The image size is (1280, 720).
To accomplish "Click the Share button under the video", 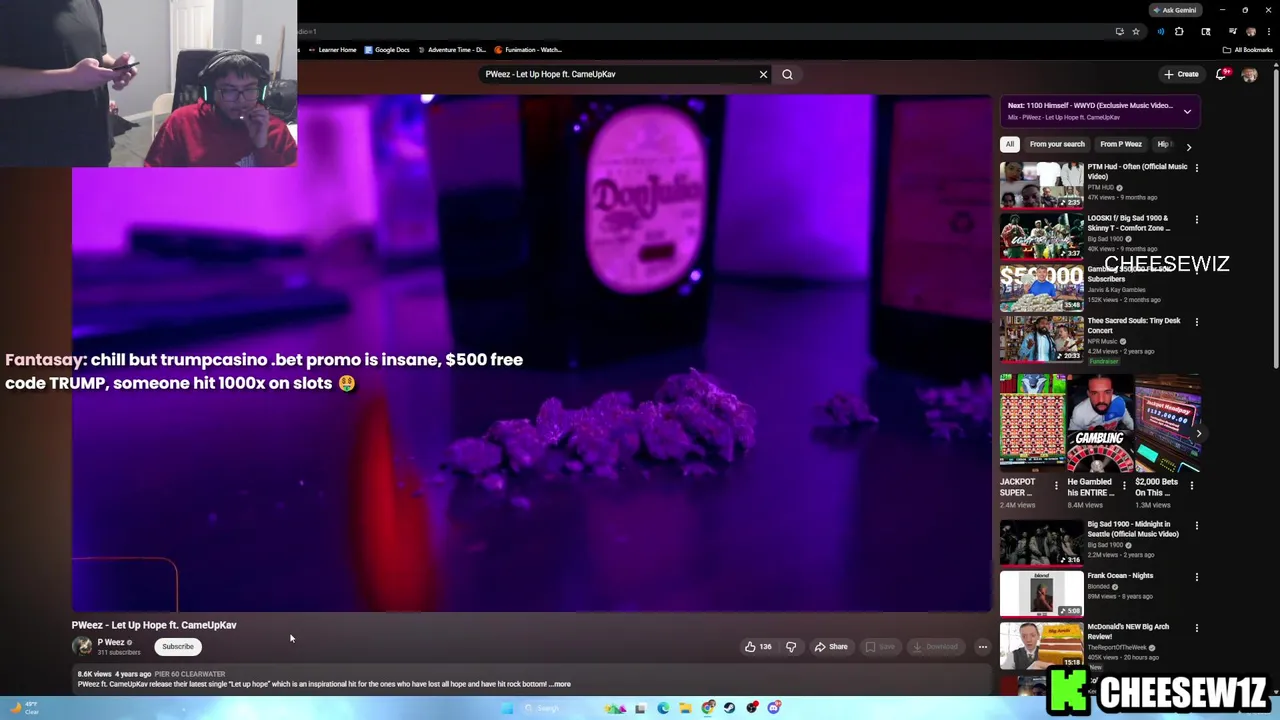I will (x=831, y=647).
